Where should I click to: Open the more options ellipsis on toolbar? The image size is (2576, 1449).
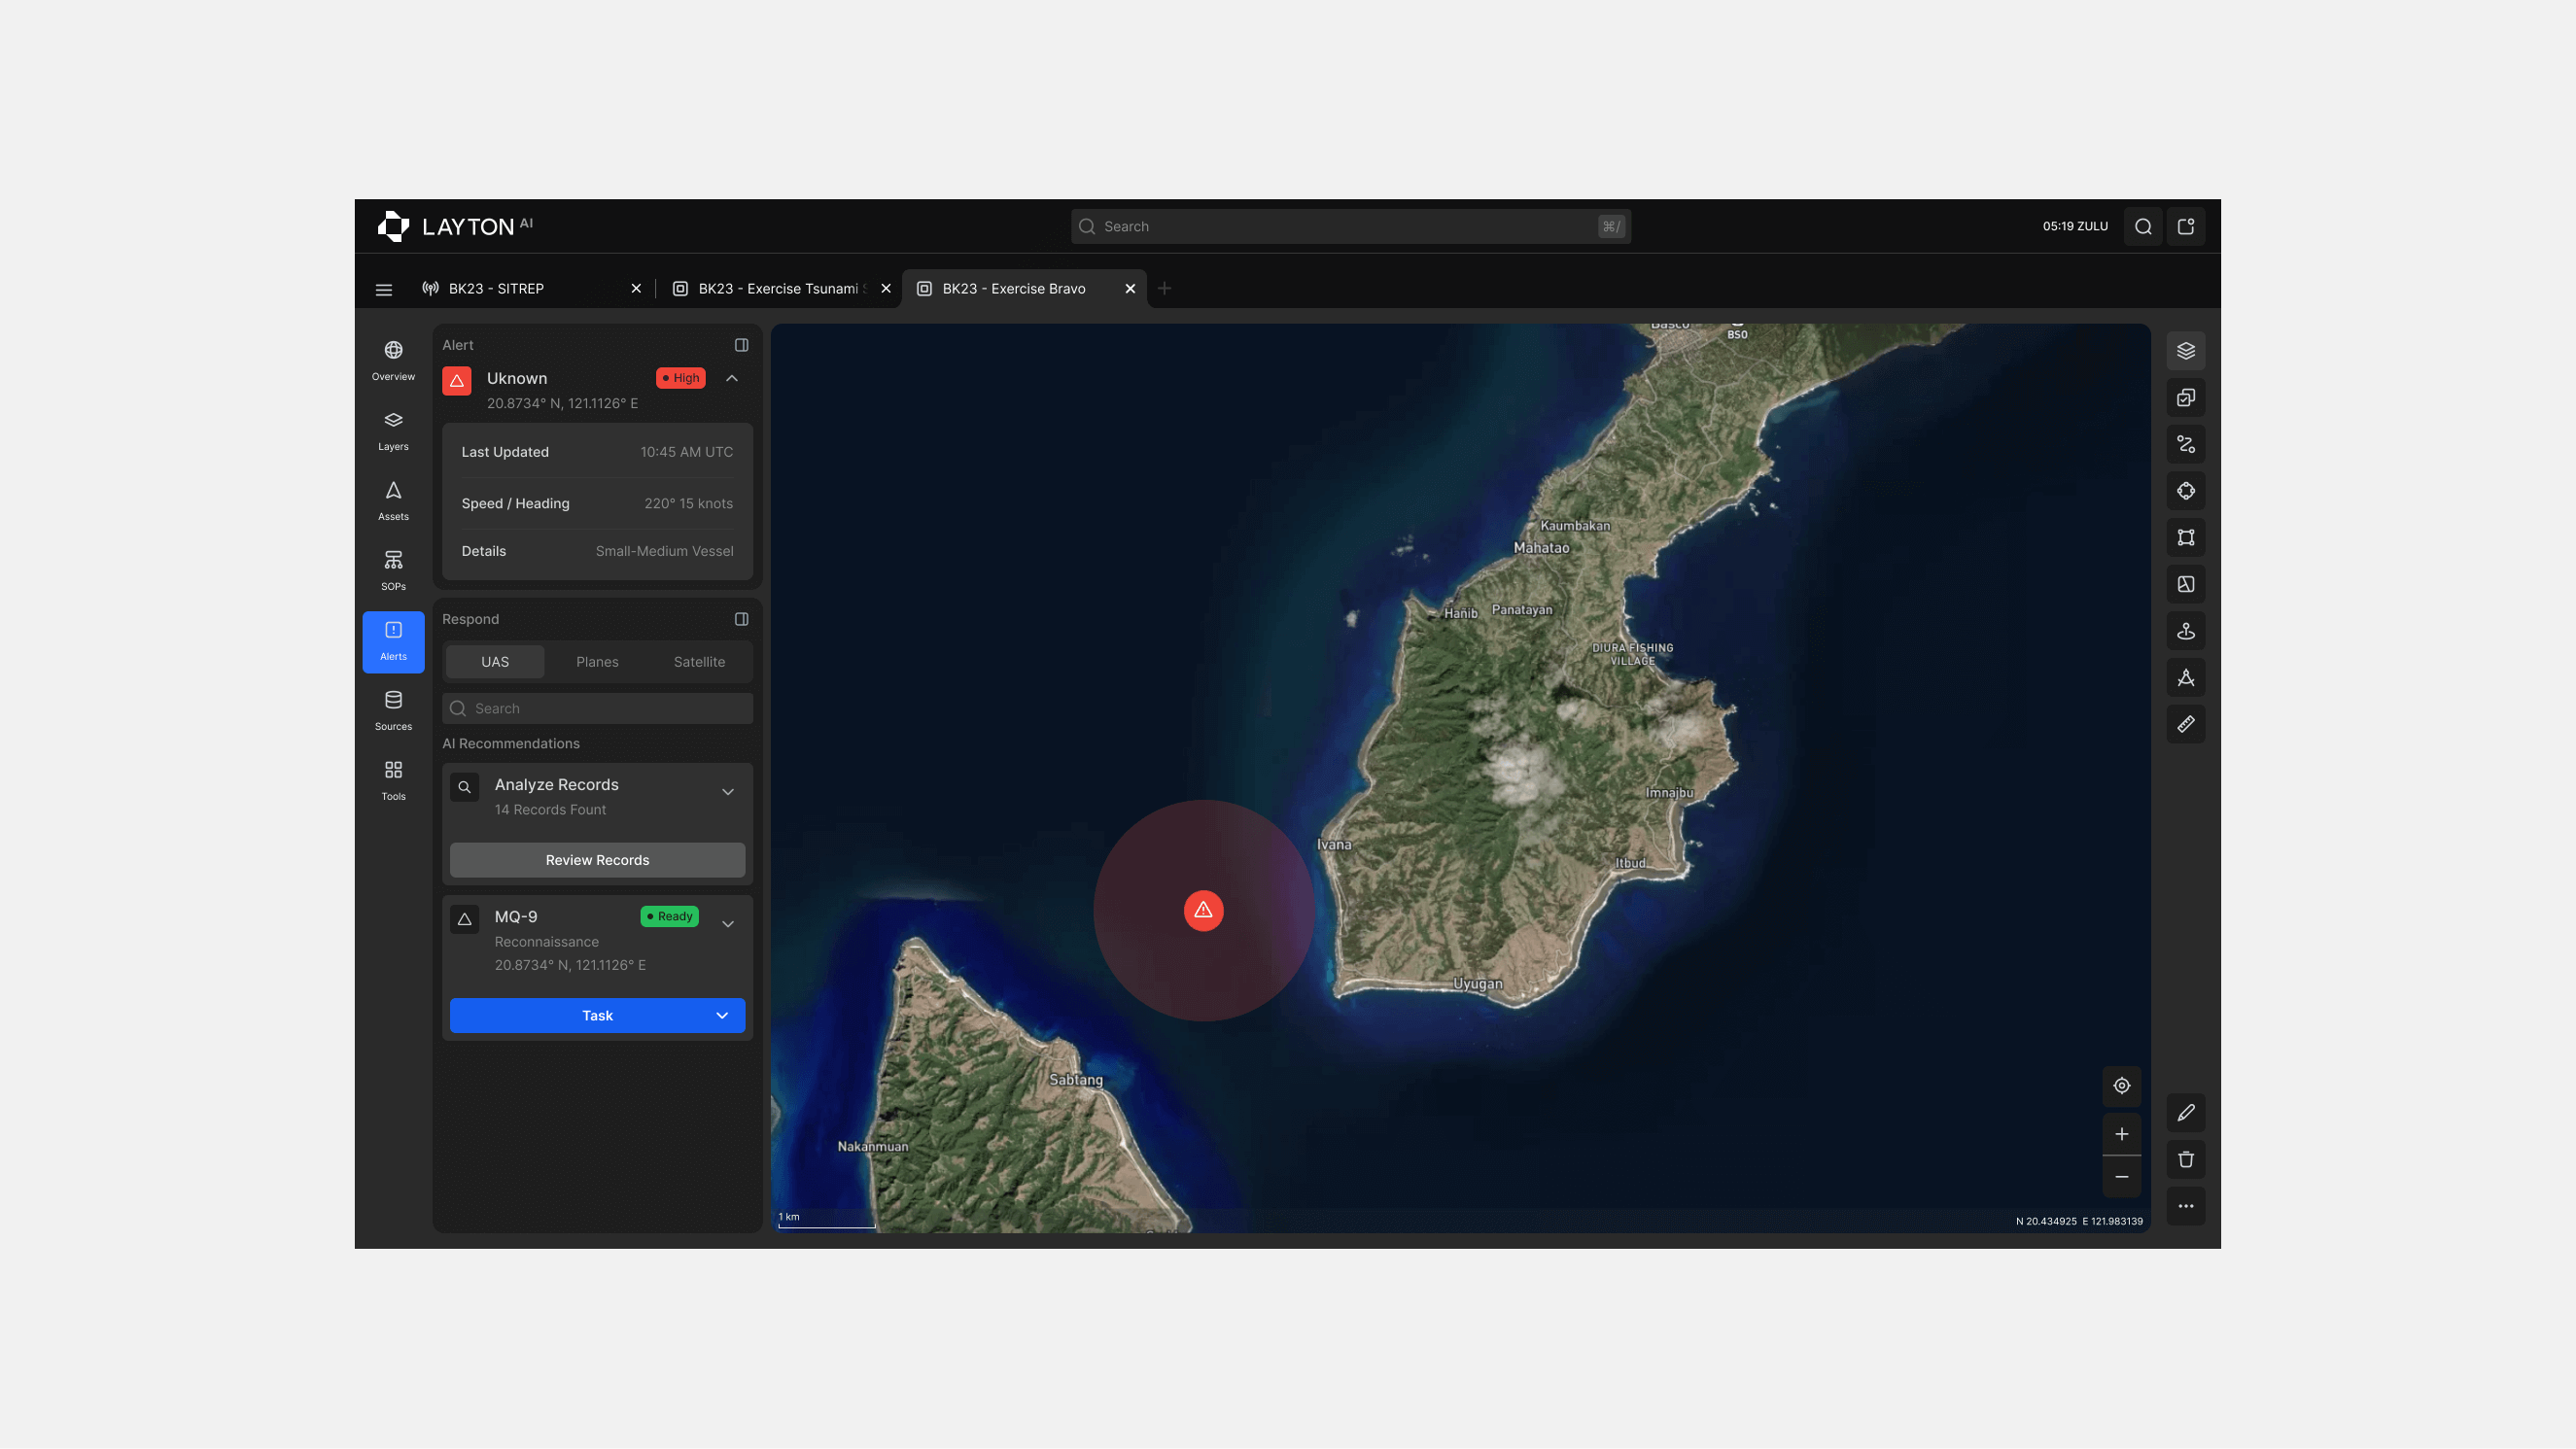(x=2185, y=1206)
